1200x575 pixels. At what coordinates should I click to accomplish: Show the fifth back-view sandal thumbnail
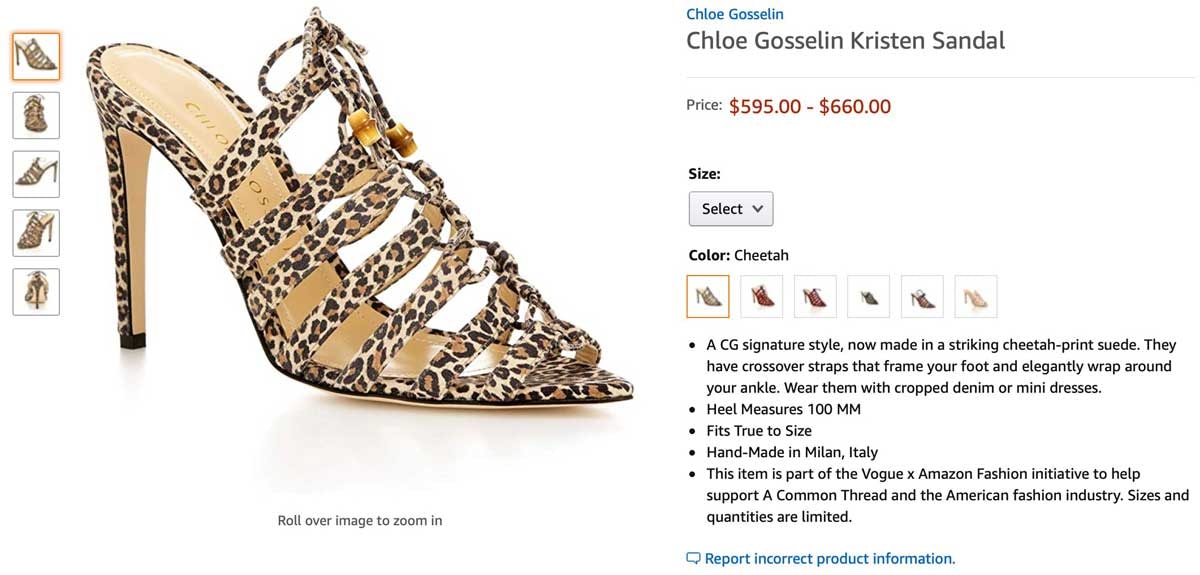(36, 292)
